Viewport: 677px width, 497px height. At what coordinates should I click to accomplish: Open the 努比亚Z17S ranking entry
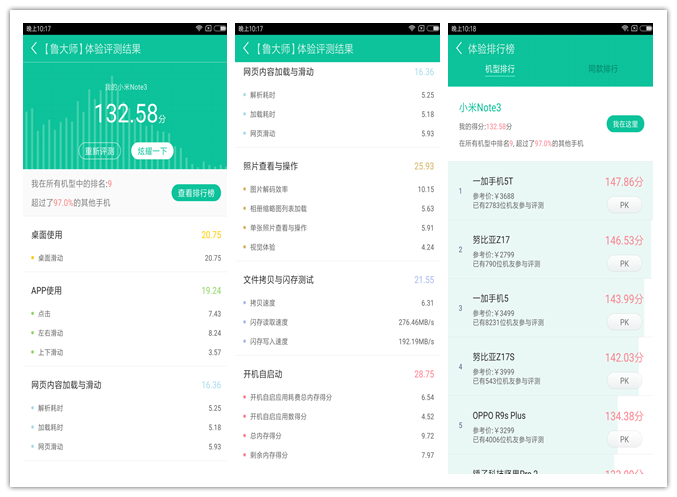550,367
